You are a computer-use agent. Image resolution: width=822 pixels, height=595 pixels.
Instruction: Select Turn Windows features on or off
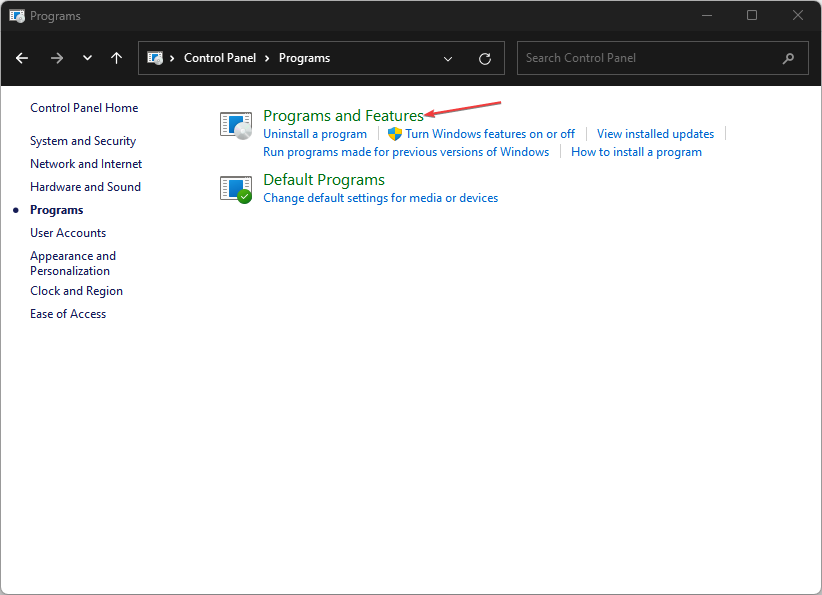point(489,134)
